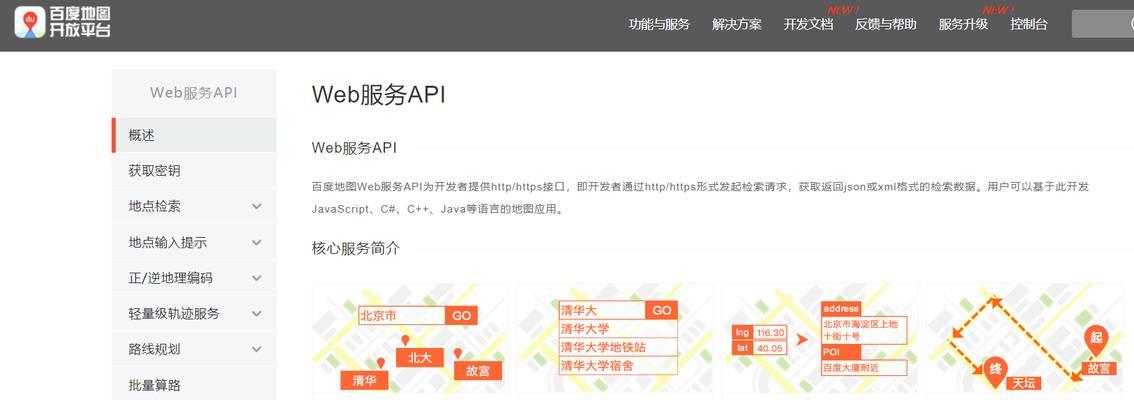
Task: Expand the 轻量级轨迹服务 chevron
Action: (257, 314)
